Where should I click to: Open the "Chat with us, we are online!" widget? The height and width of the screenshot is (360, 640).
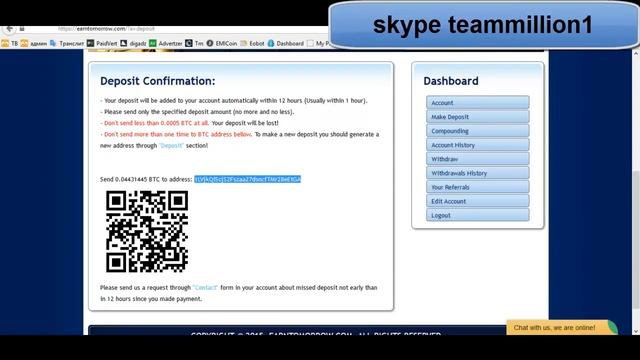[x=562, y=328]
